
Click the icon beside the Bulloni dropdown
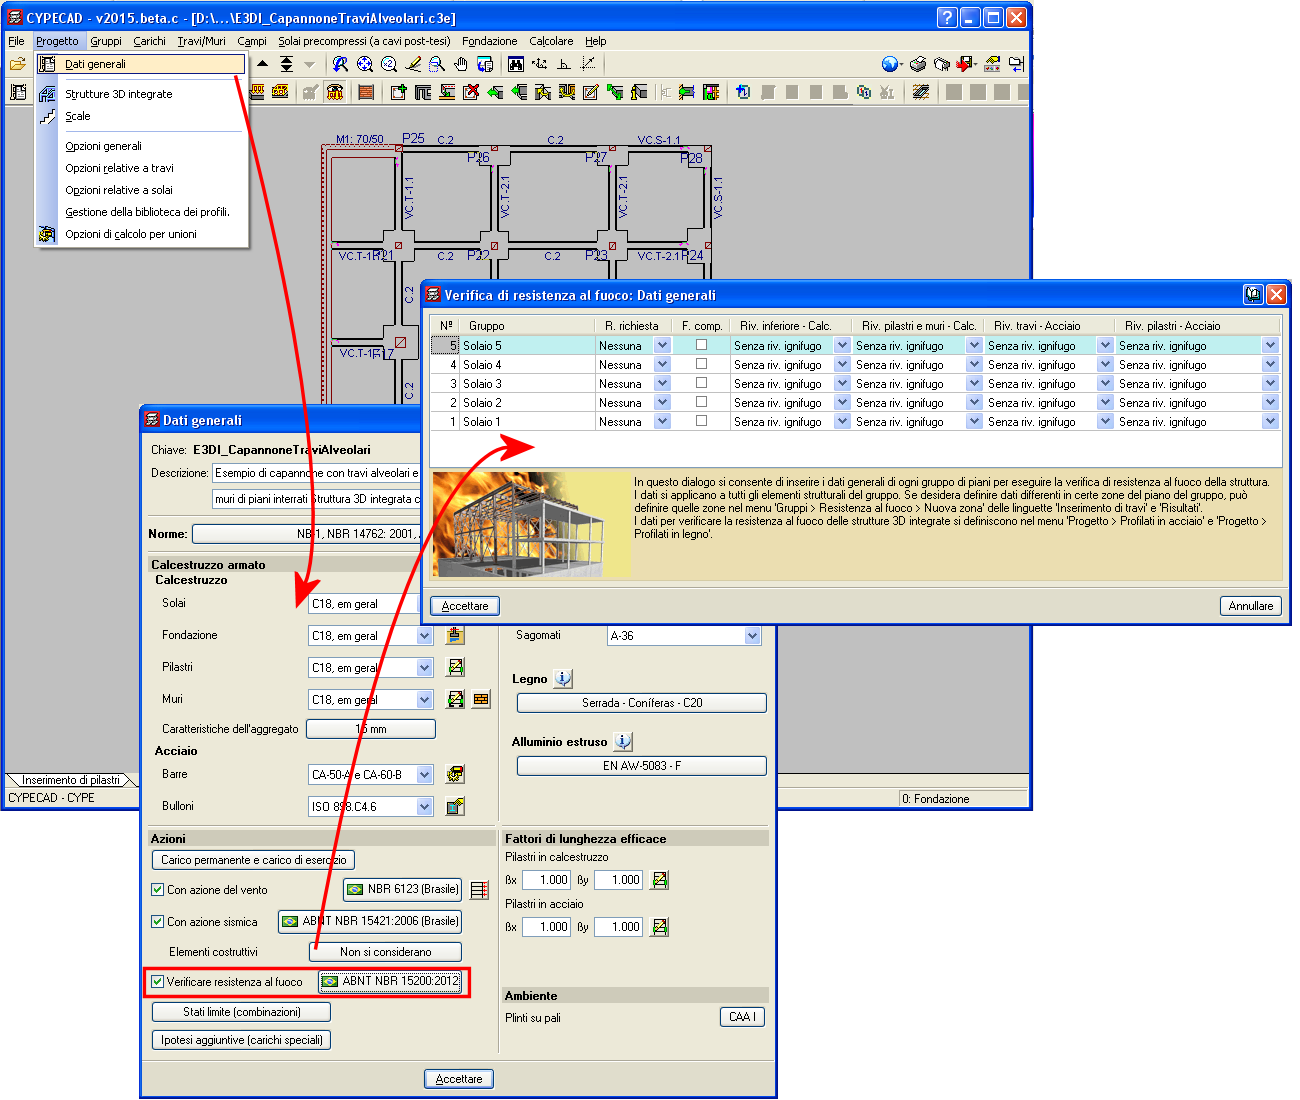tap(455, 806)
